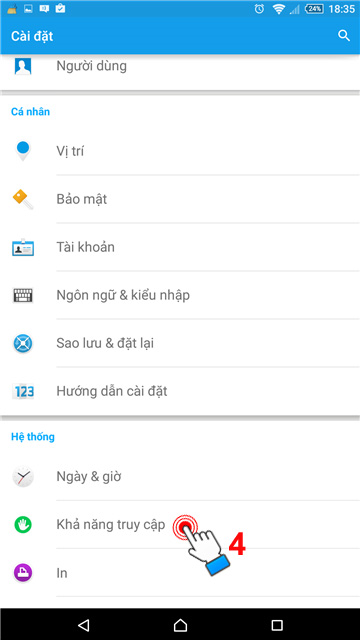The height and width of the screenshot is (640, 360).
Task: Tap the search magnifier icon
Action: (344, 36)
